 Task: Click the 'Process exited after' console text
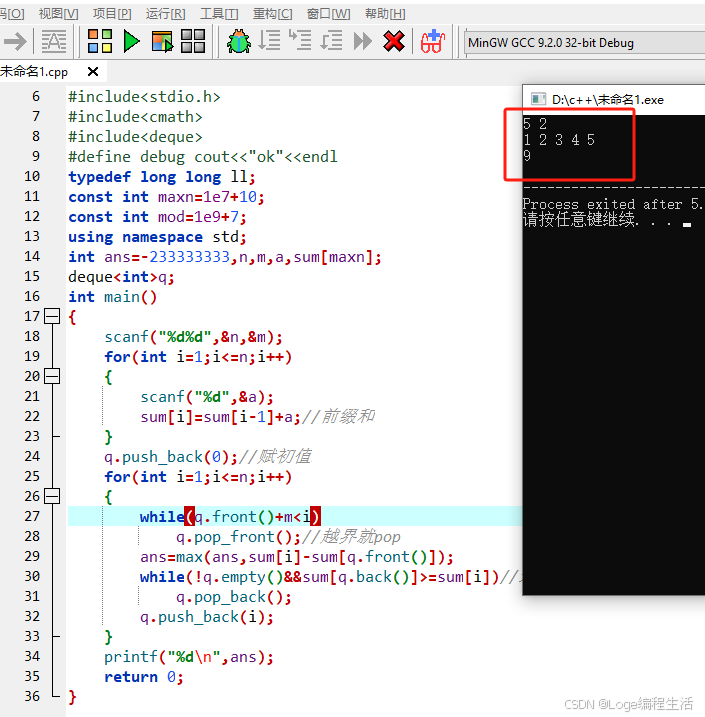tap(604, 203)
